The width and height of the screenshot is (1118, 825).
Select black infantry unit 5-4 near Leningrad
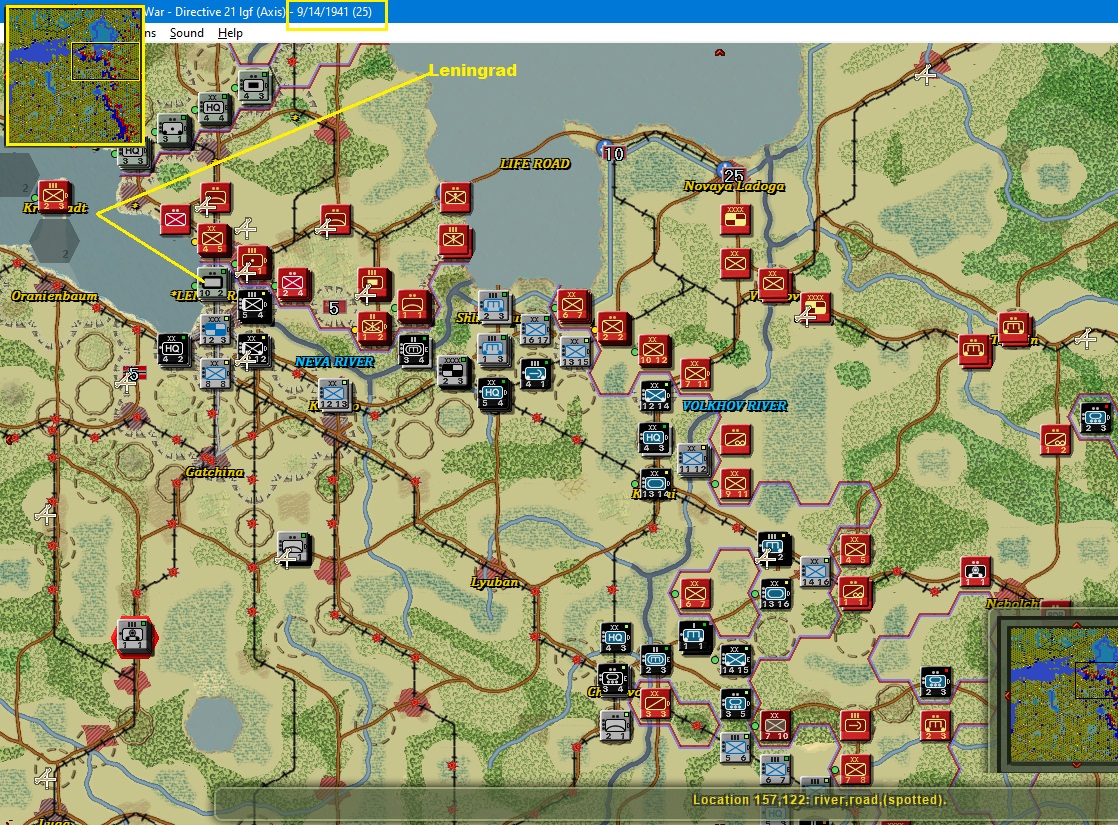point(253,306)
